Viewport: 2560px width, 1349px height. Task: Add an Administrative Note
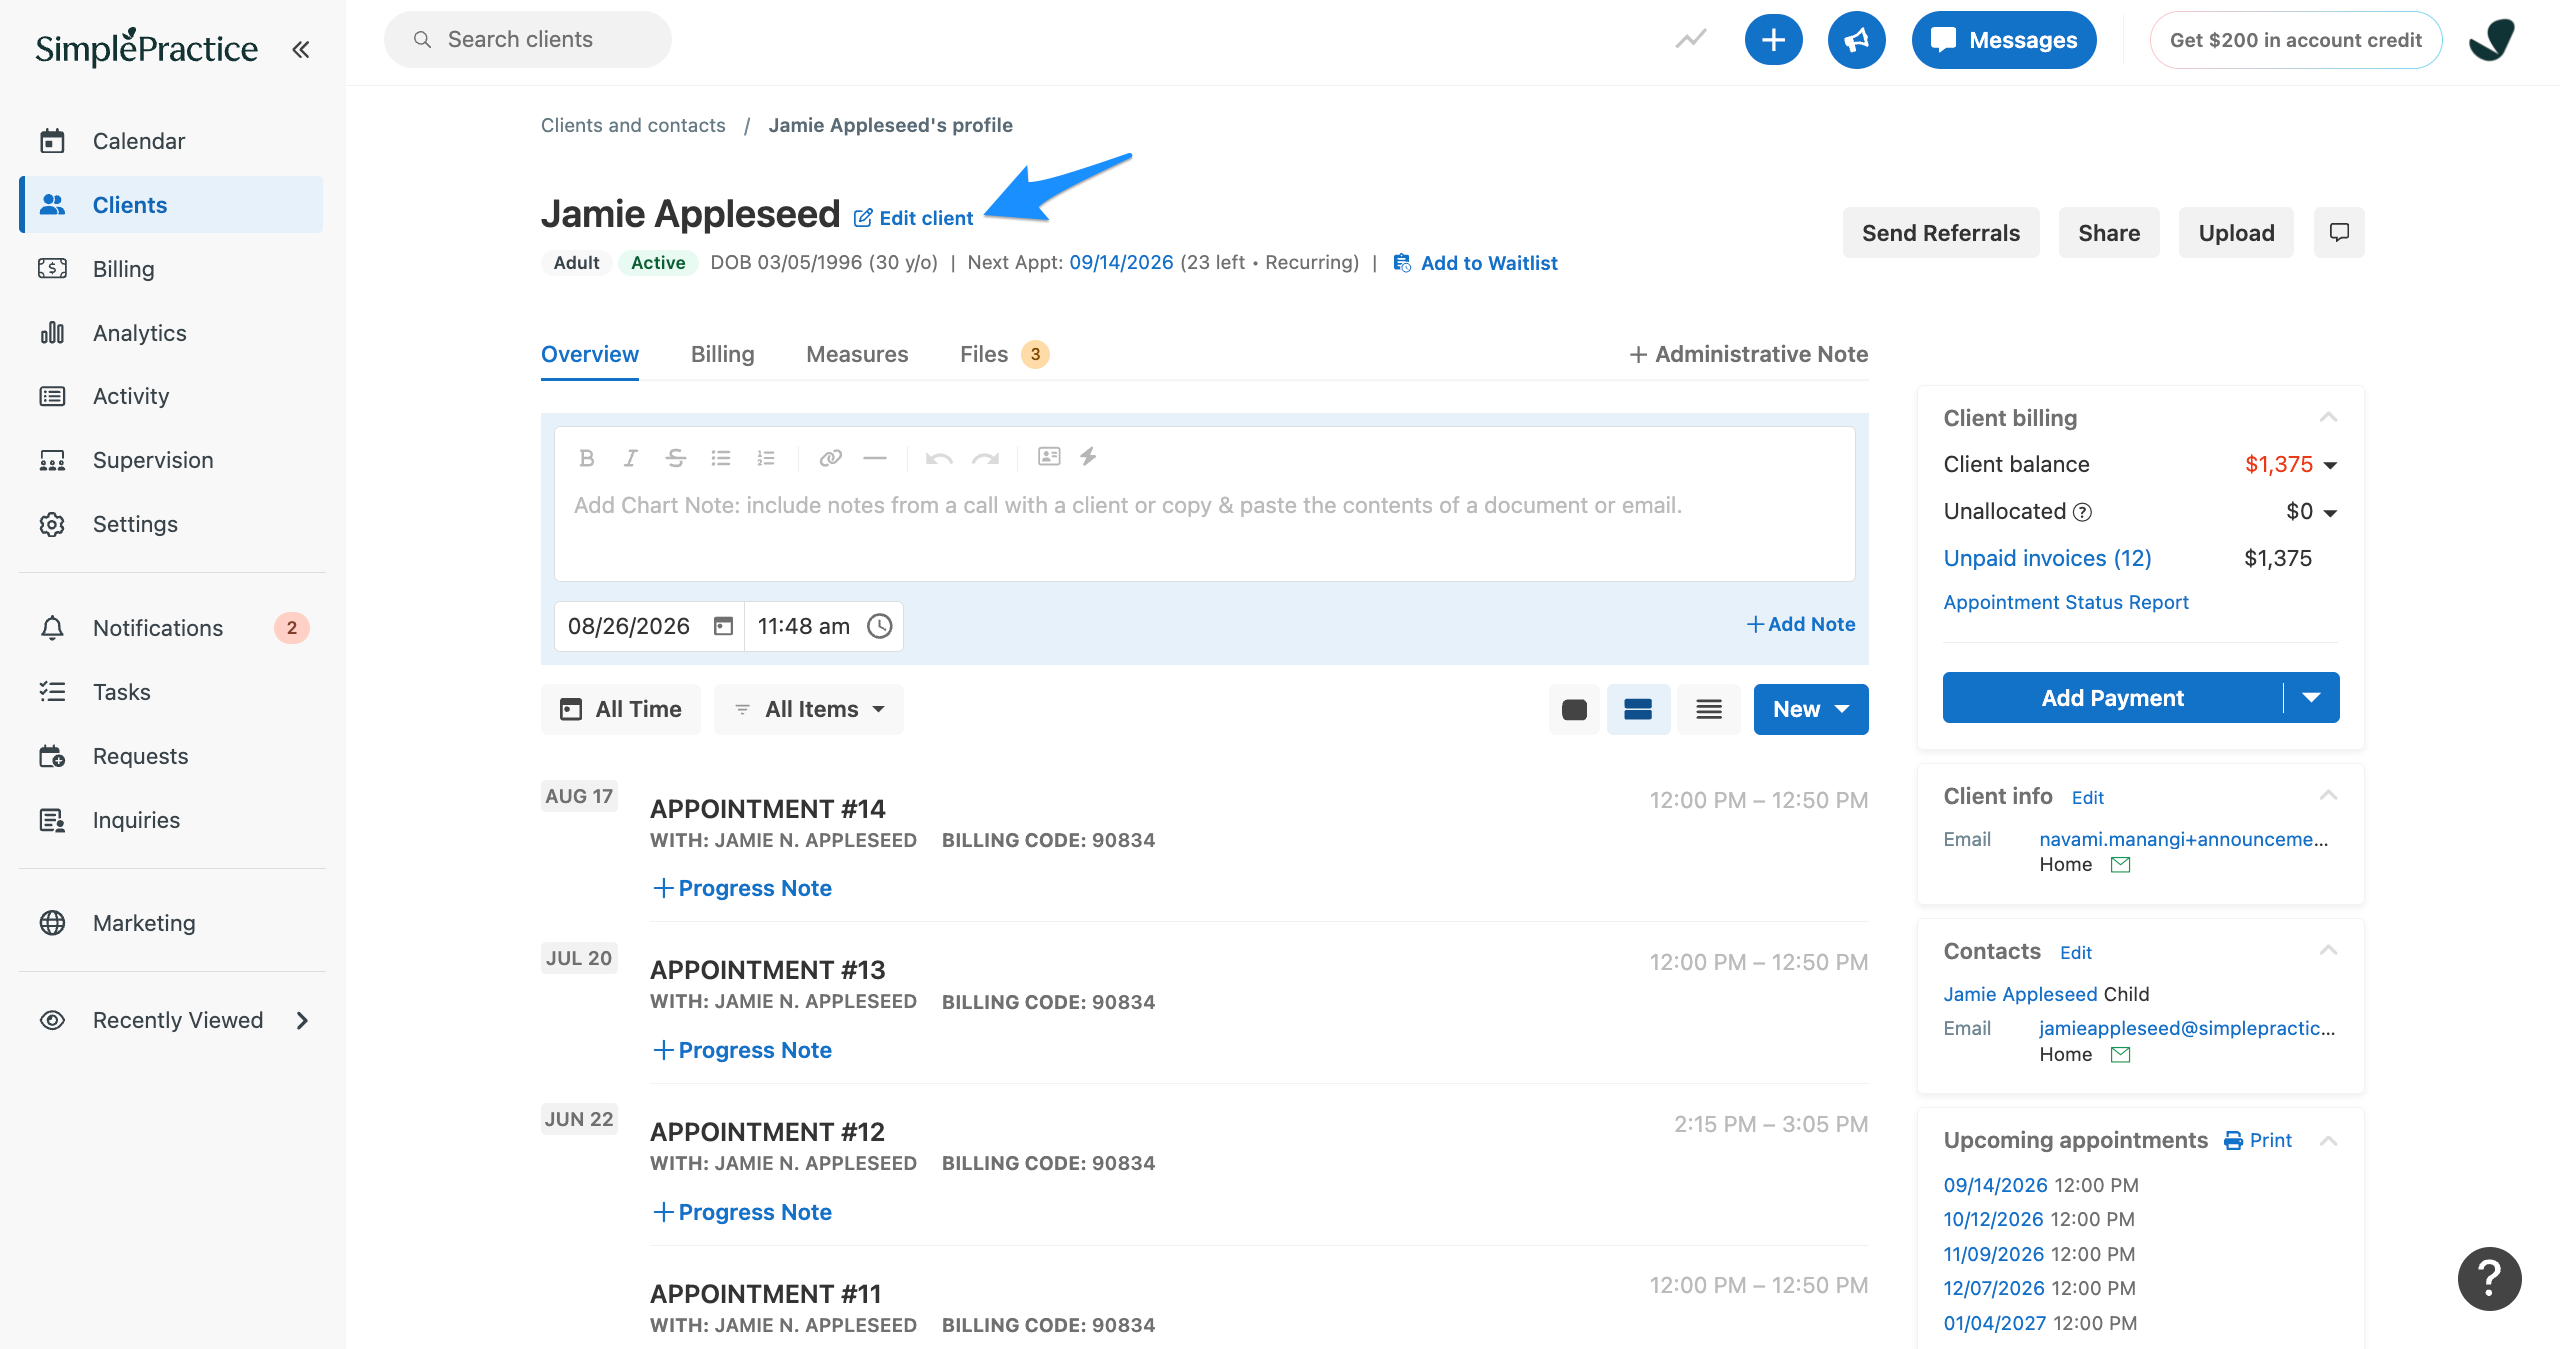pos(1749,354)
